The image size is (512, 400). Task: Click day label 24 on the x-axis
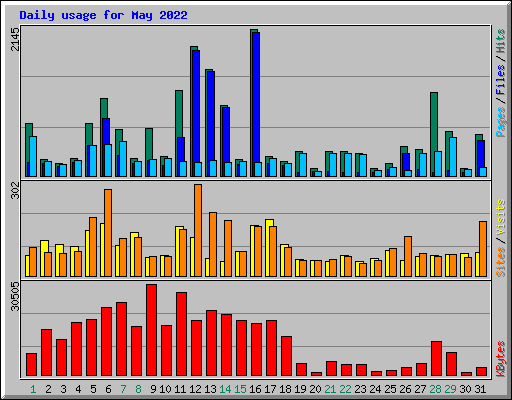tap(375, 389)
